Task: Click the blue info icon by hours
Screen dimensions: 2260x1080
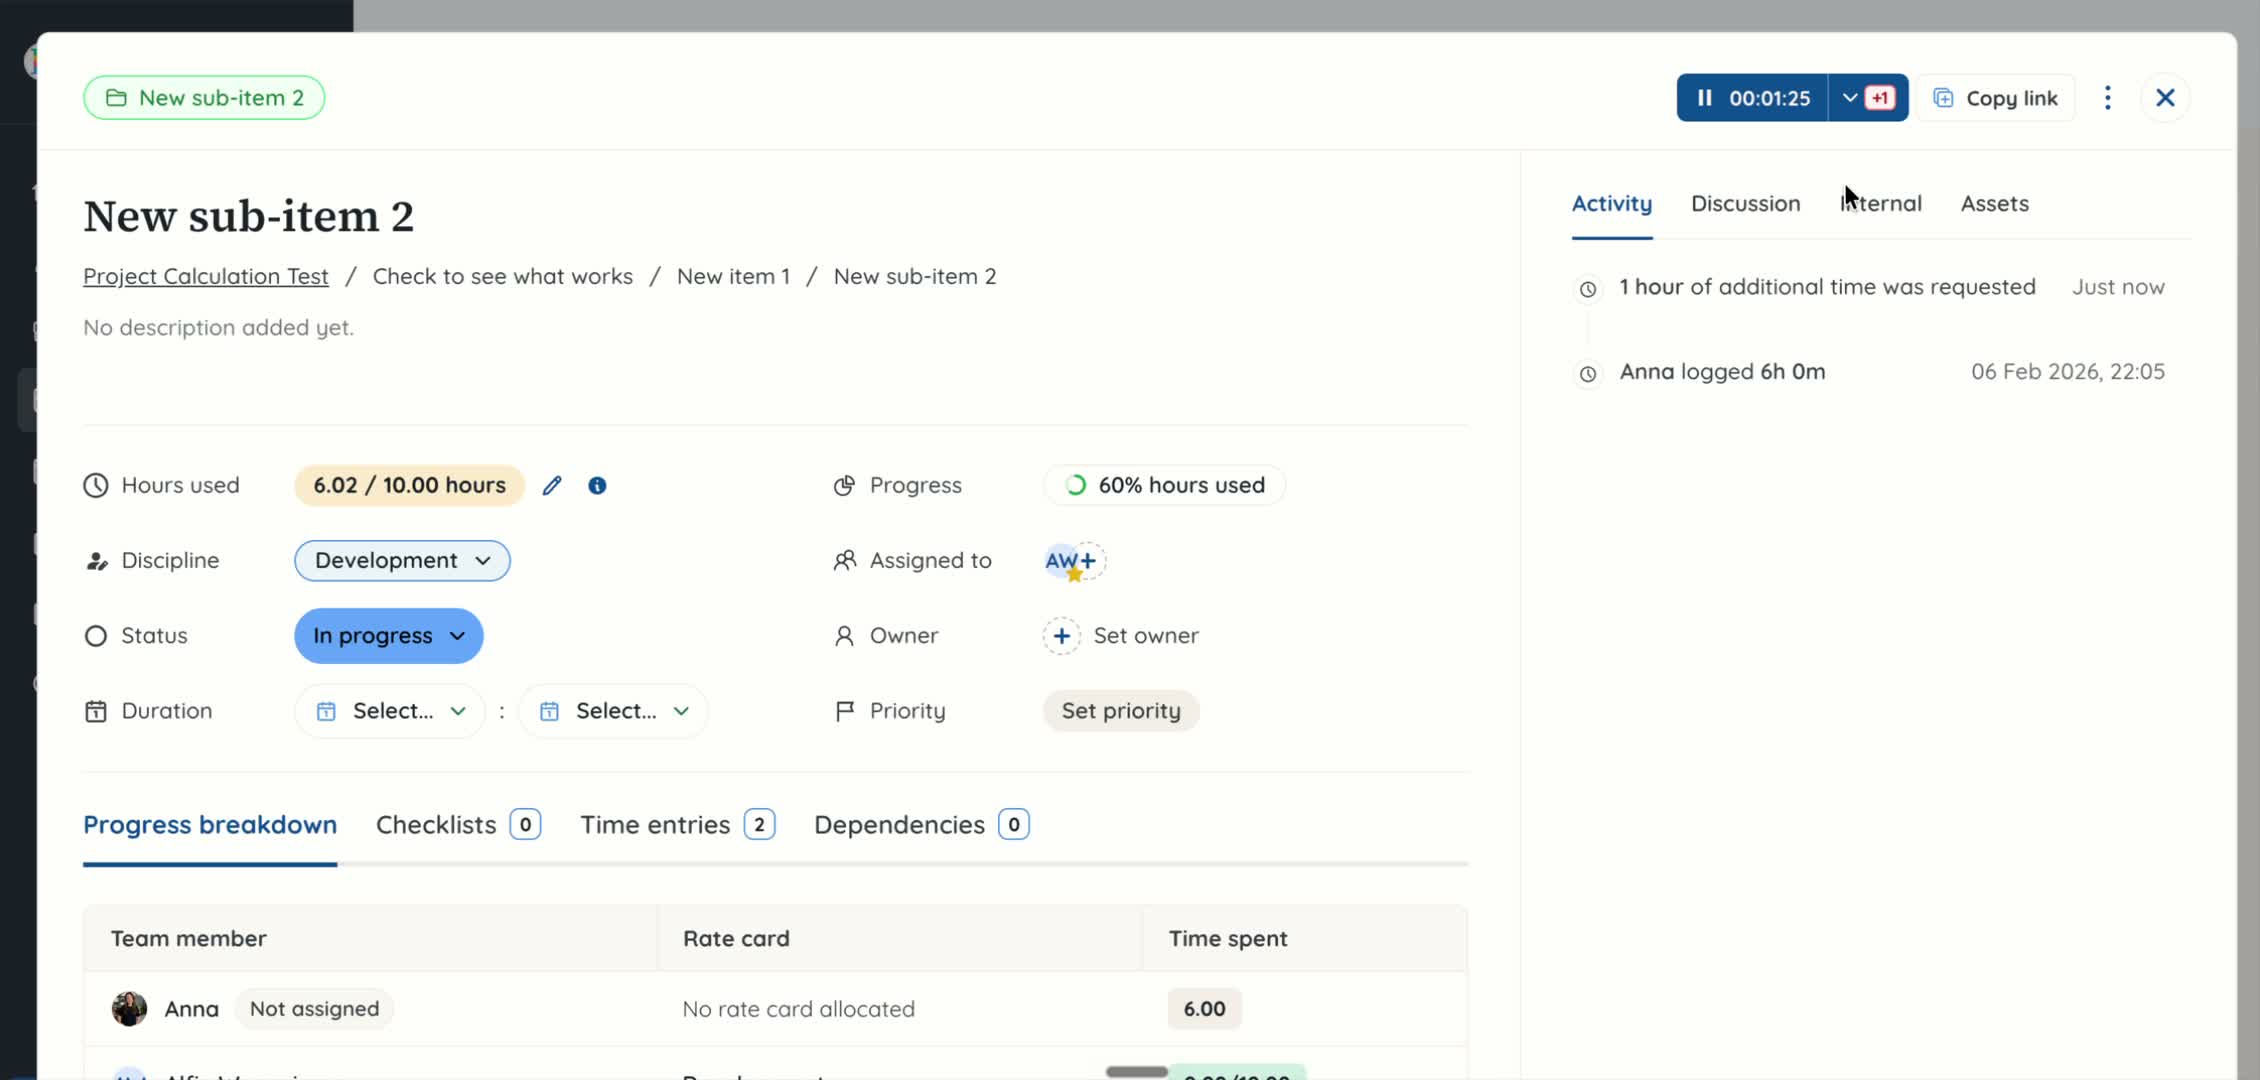Action: click(x=597, y=485)
